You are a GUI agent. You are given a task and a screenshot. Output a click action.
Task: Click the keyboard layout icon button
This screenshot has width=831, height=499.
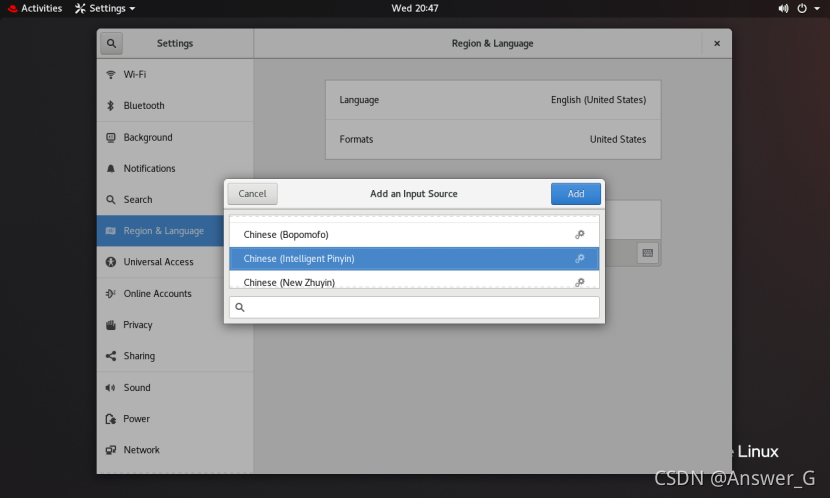(648, 253)
